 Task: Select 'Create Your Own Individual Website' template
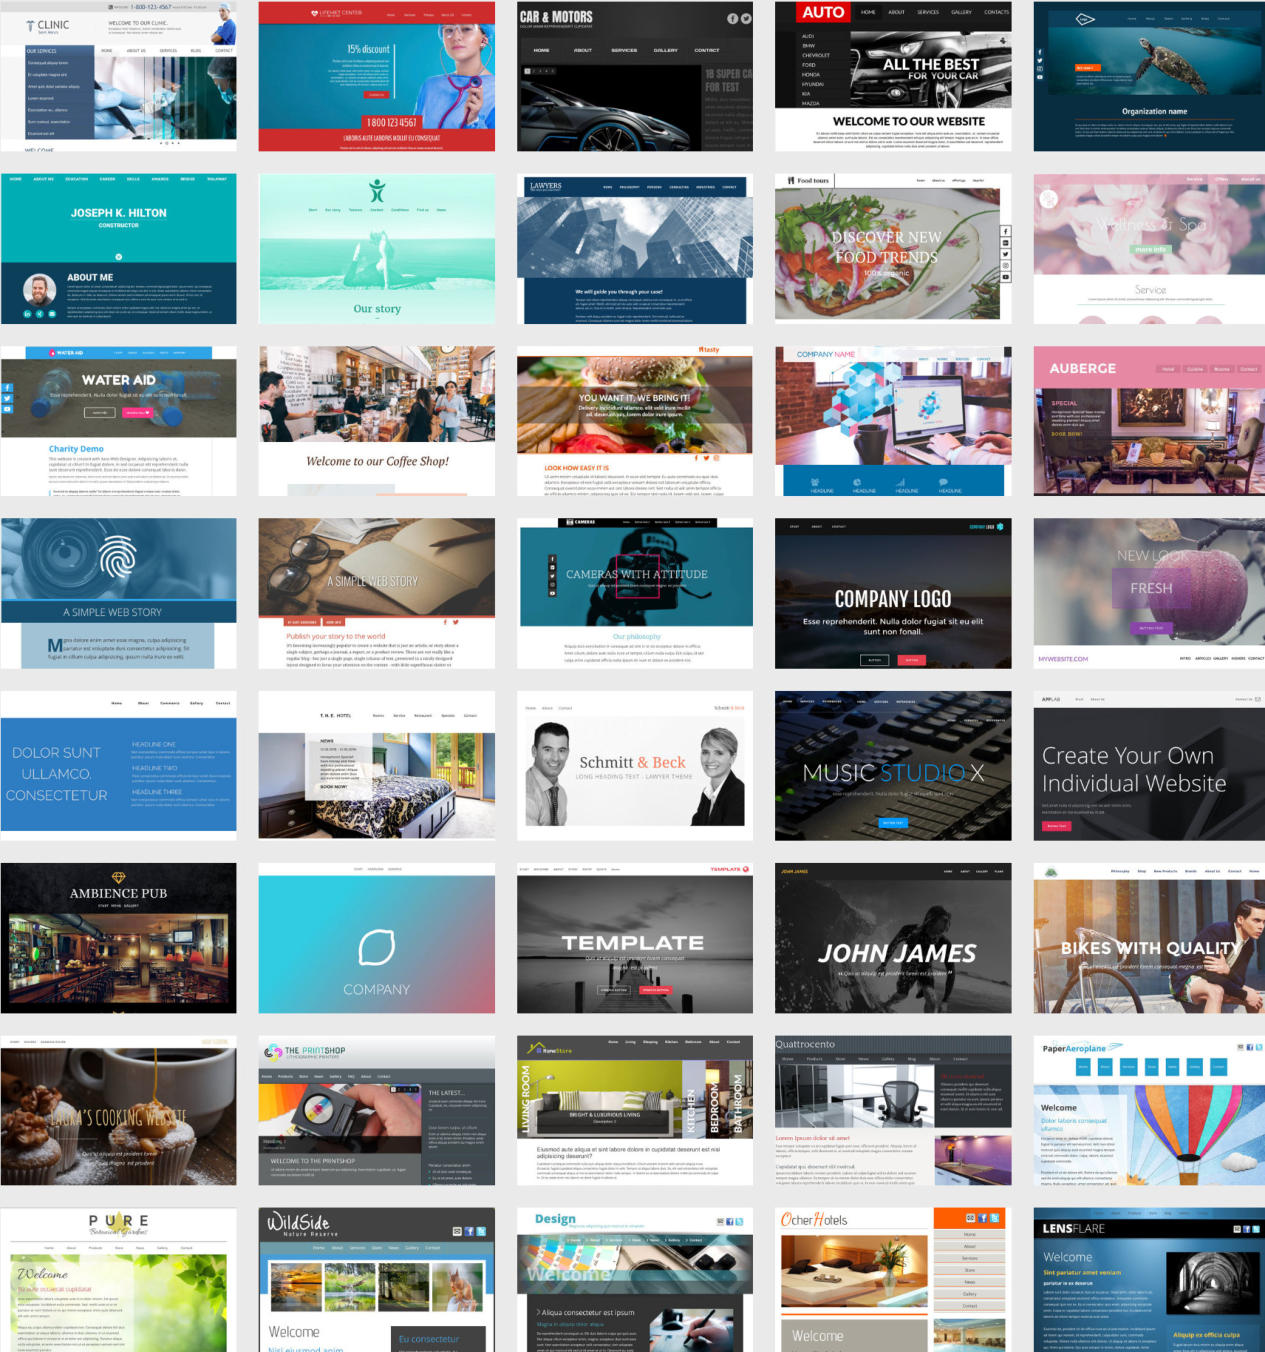coord(1150,766)
